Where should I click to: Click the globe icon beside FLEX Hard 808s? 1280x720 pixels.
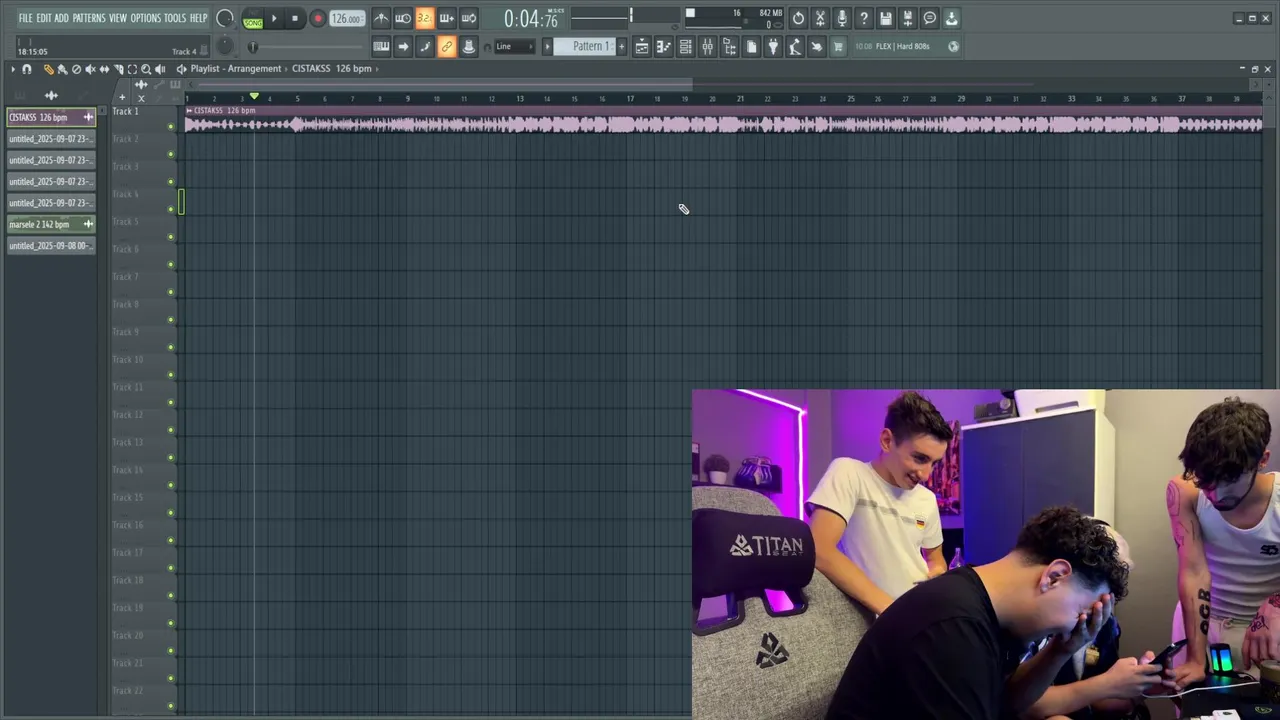coord(953,46)
